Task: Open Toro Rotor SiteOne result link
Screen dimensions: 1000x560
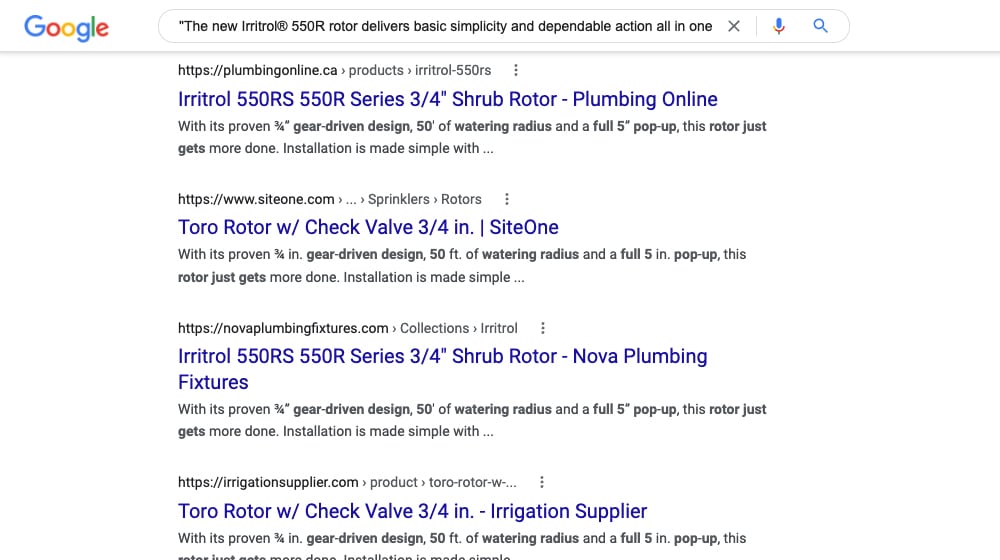Action: pos(368,228)
